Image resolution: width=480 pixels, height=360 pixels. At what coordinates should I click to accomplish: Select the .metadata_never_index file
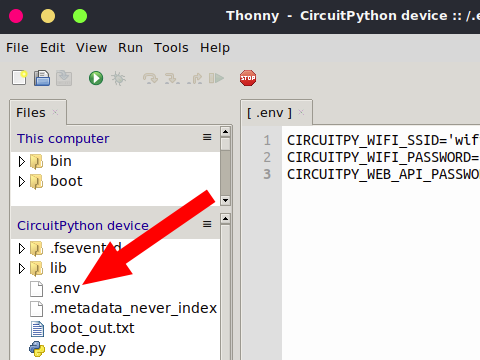(x=115, y=308)
